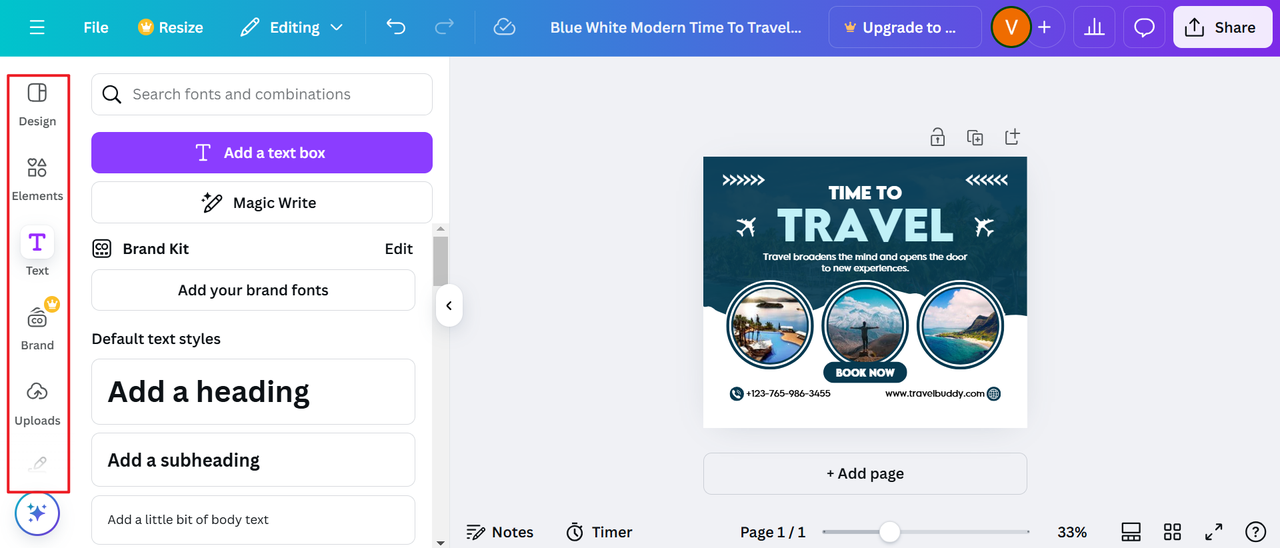
Task: Duplicate the page with the copy icon
Action: 975,137
